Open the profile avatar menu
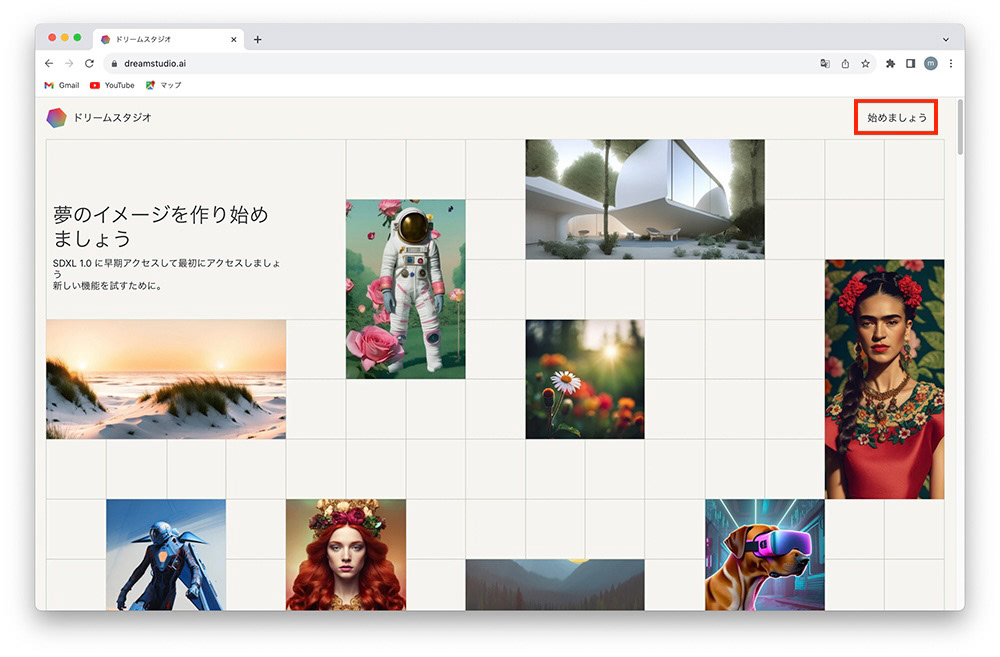1000x657 pixels. (930, 63)
